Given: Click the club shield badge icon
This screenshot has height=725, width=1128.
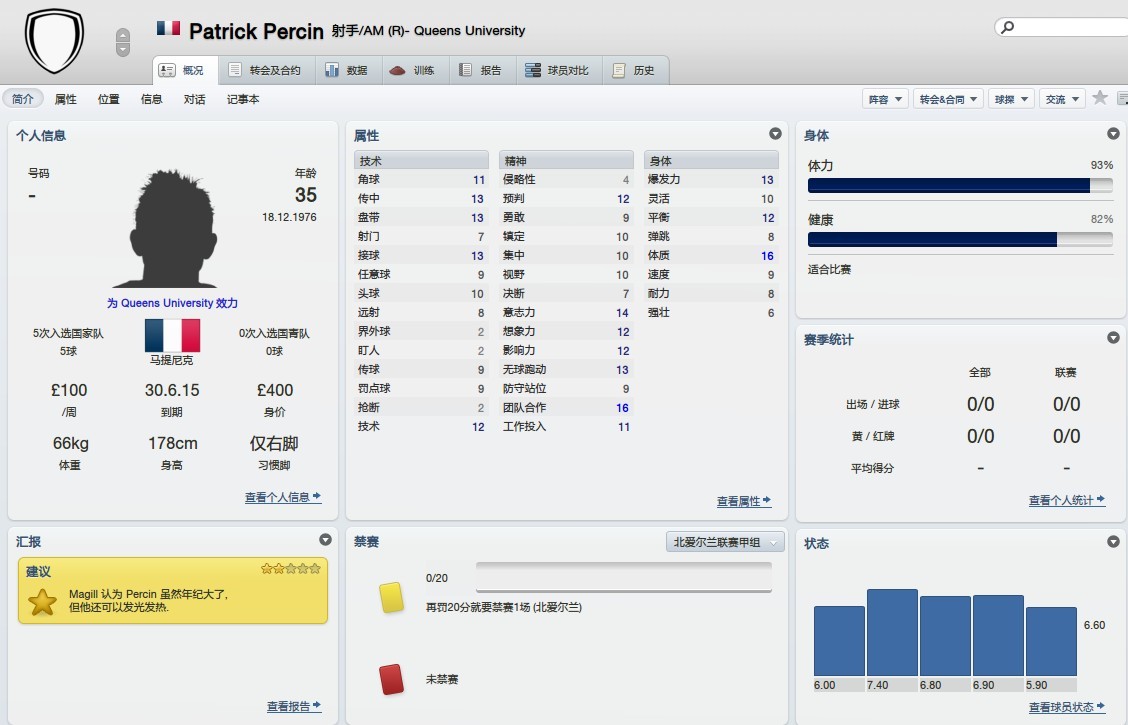Looking at the screenshot, I should click(54, 40).
